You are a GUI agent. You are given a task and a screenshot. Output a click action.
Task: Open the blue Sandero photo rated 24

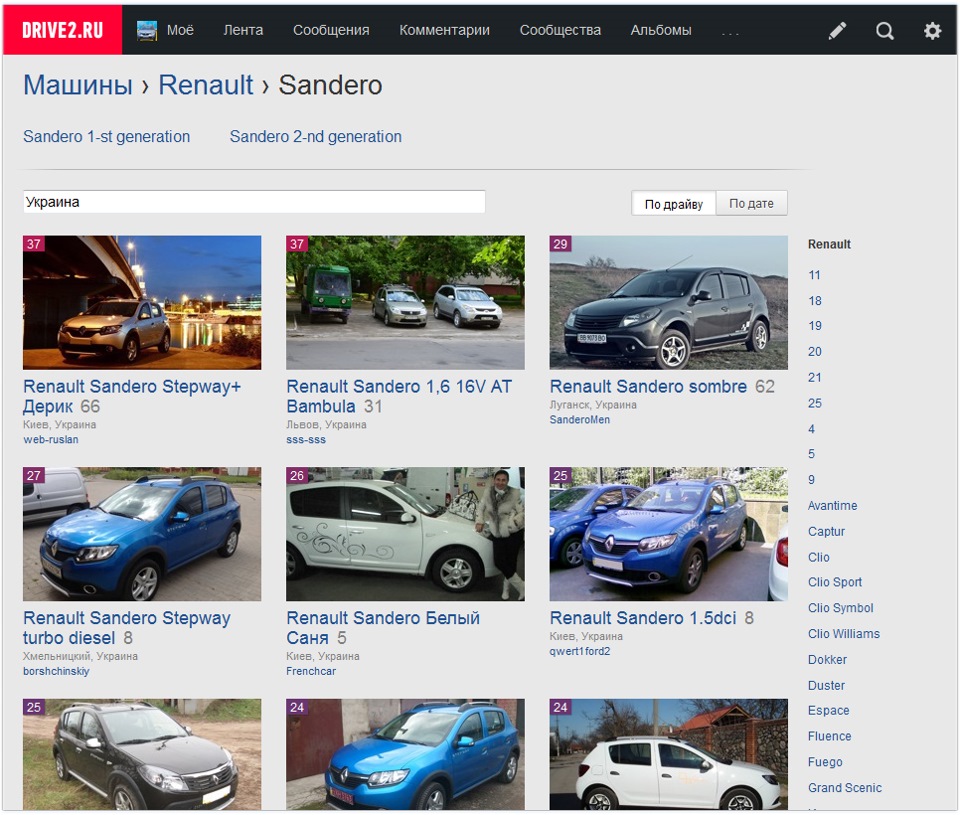(405, 754)
